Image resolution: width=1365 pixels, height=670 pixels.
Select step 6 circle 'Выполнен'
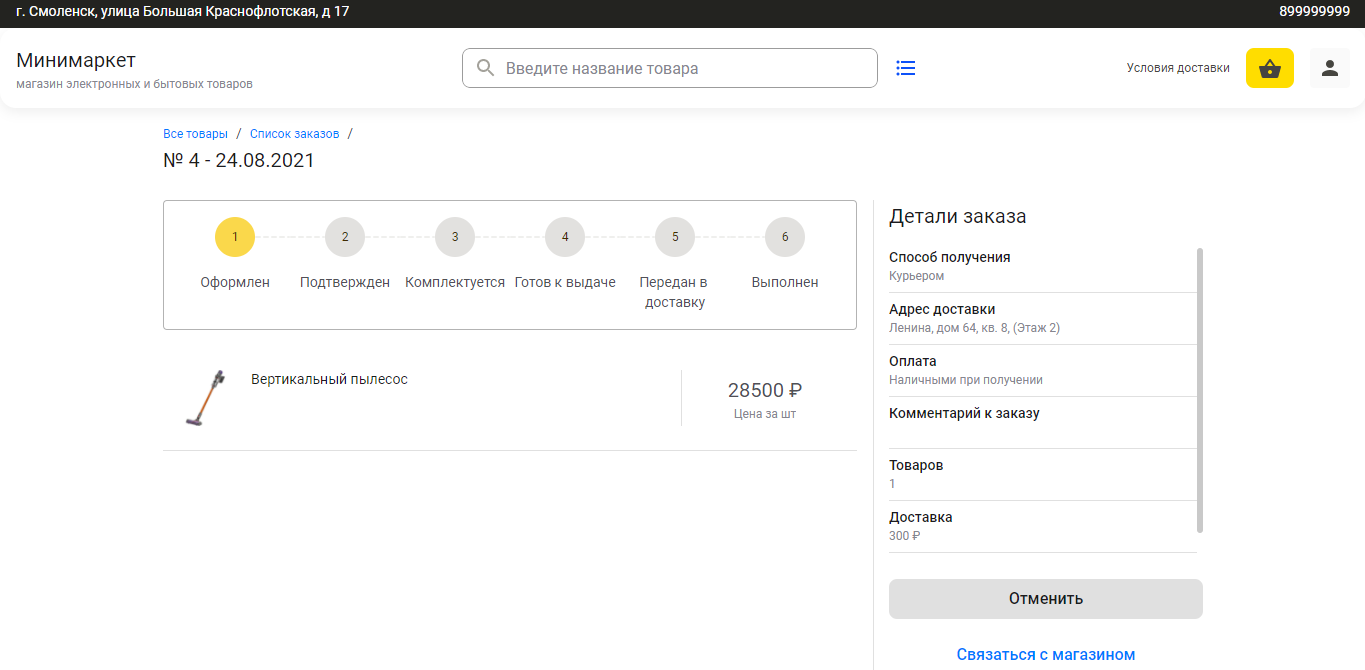pos(785,237)
